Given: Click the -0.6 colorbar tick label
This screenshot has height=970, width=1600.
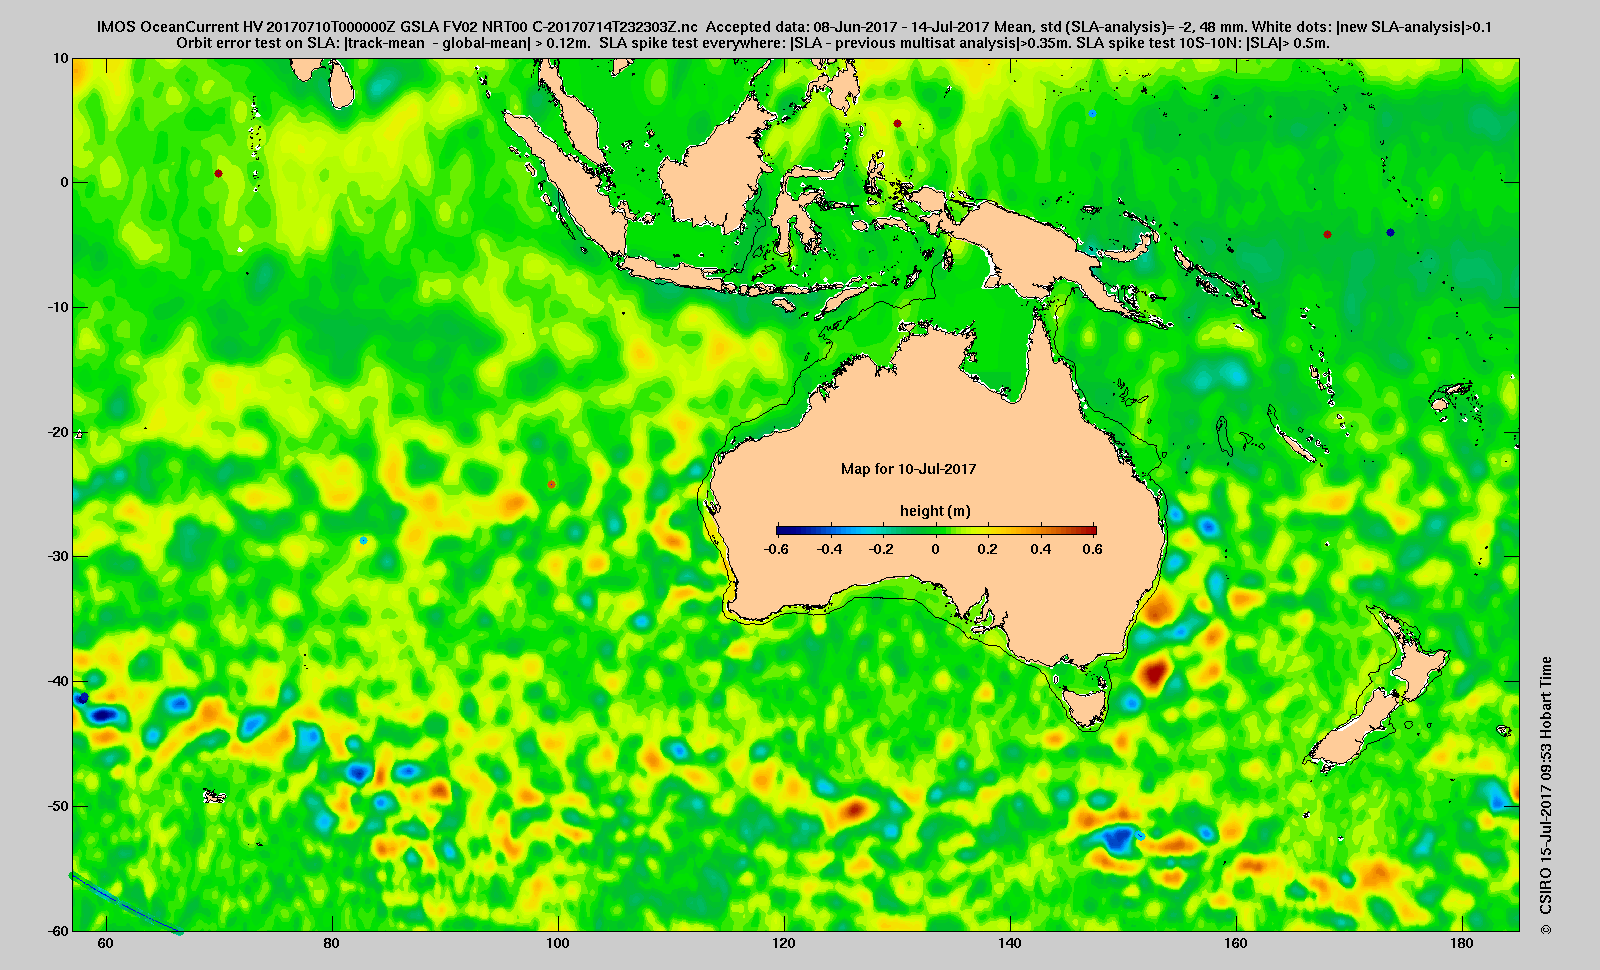Looking at the screenshot, I should 776,549.
